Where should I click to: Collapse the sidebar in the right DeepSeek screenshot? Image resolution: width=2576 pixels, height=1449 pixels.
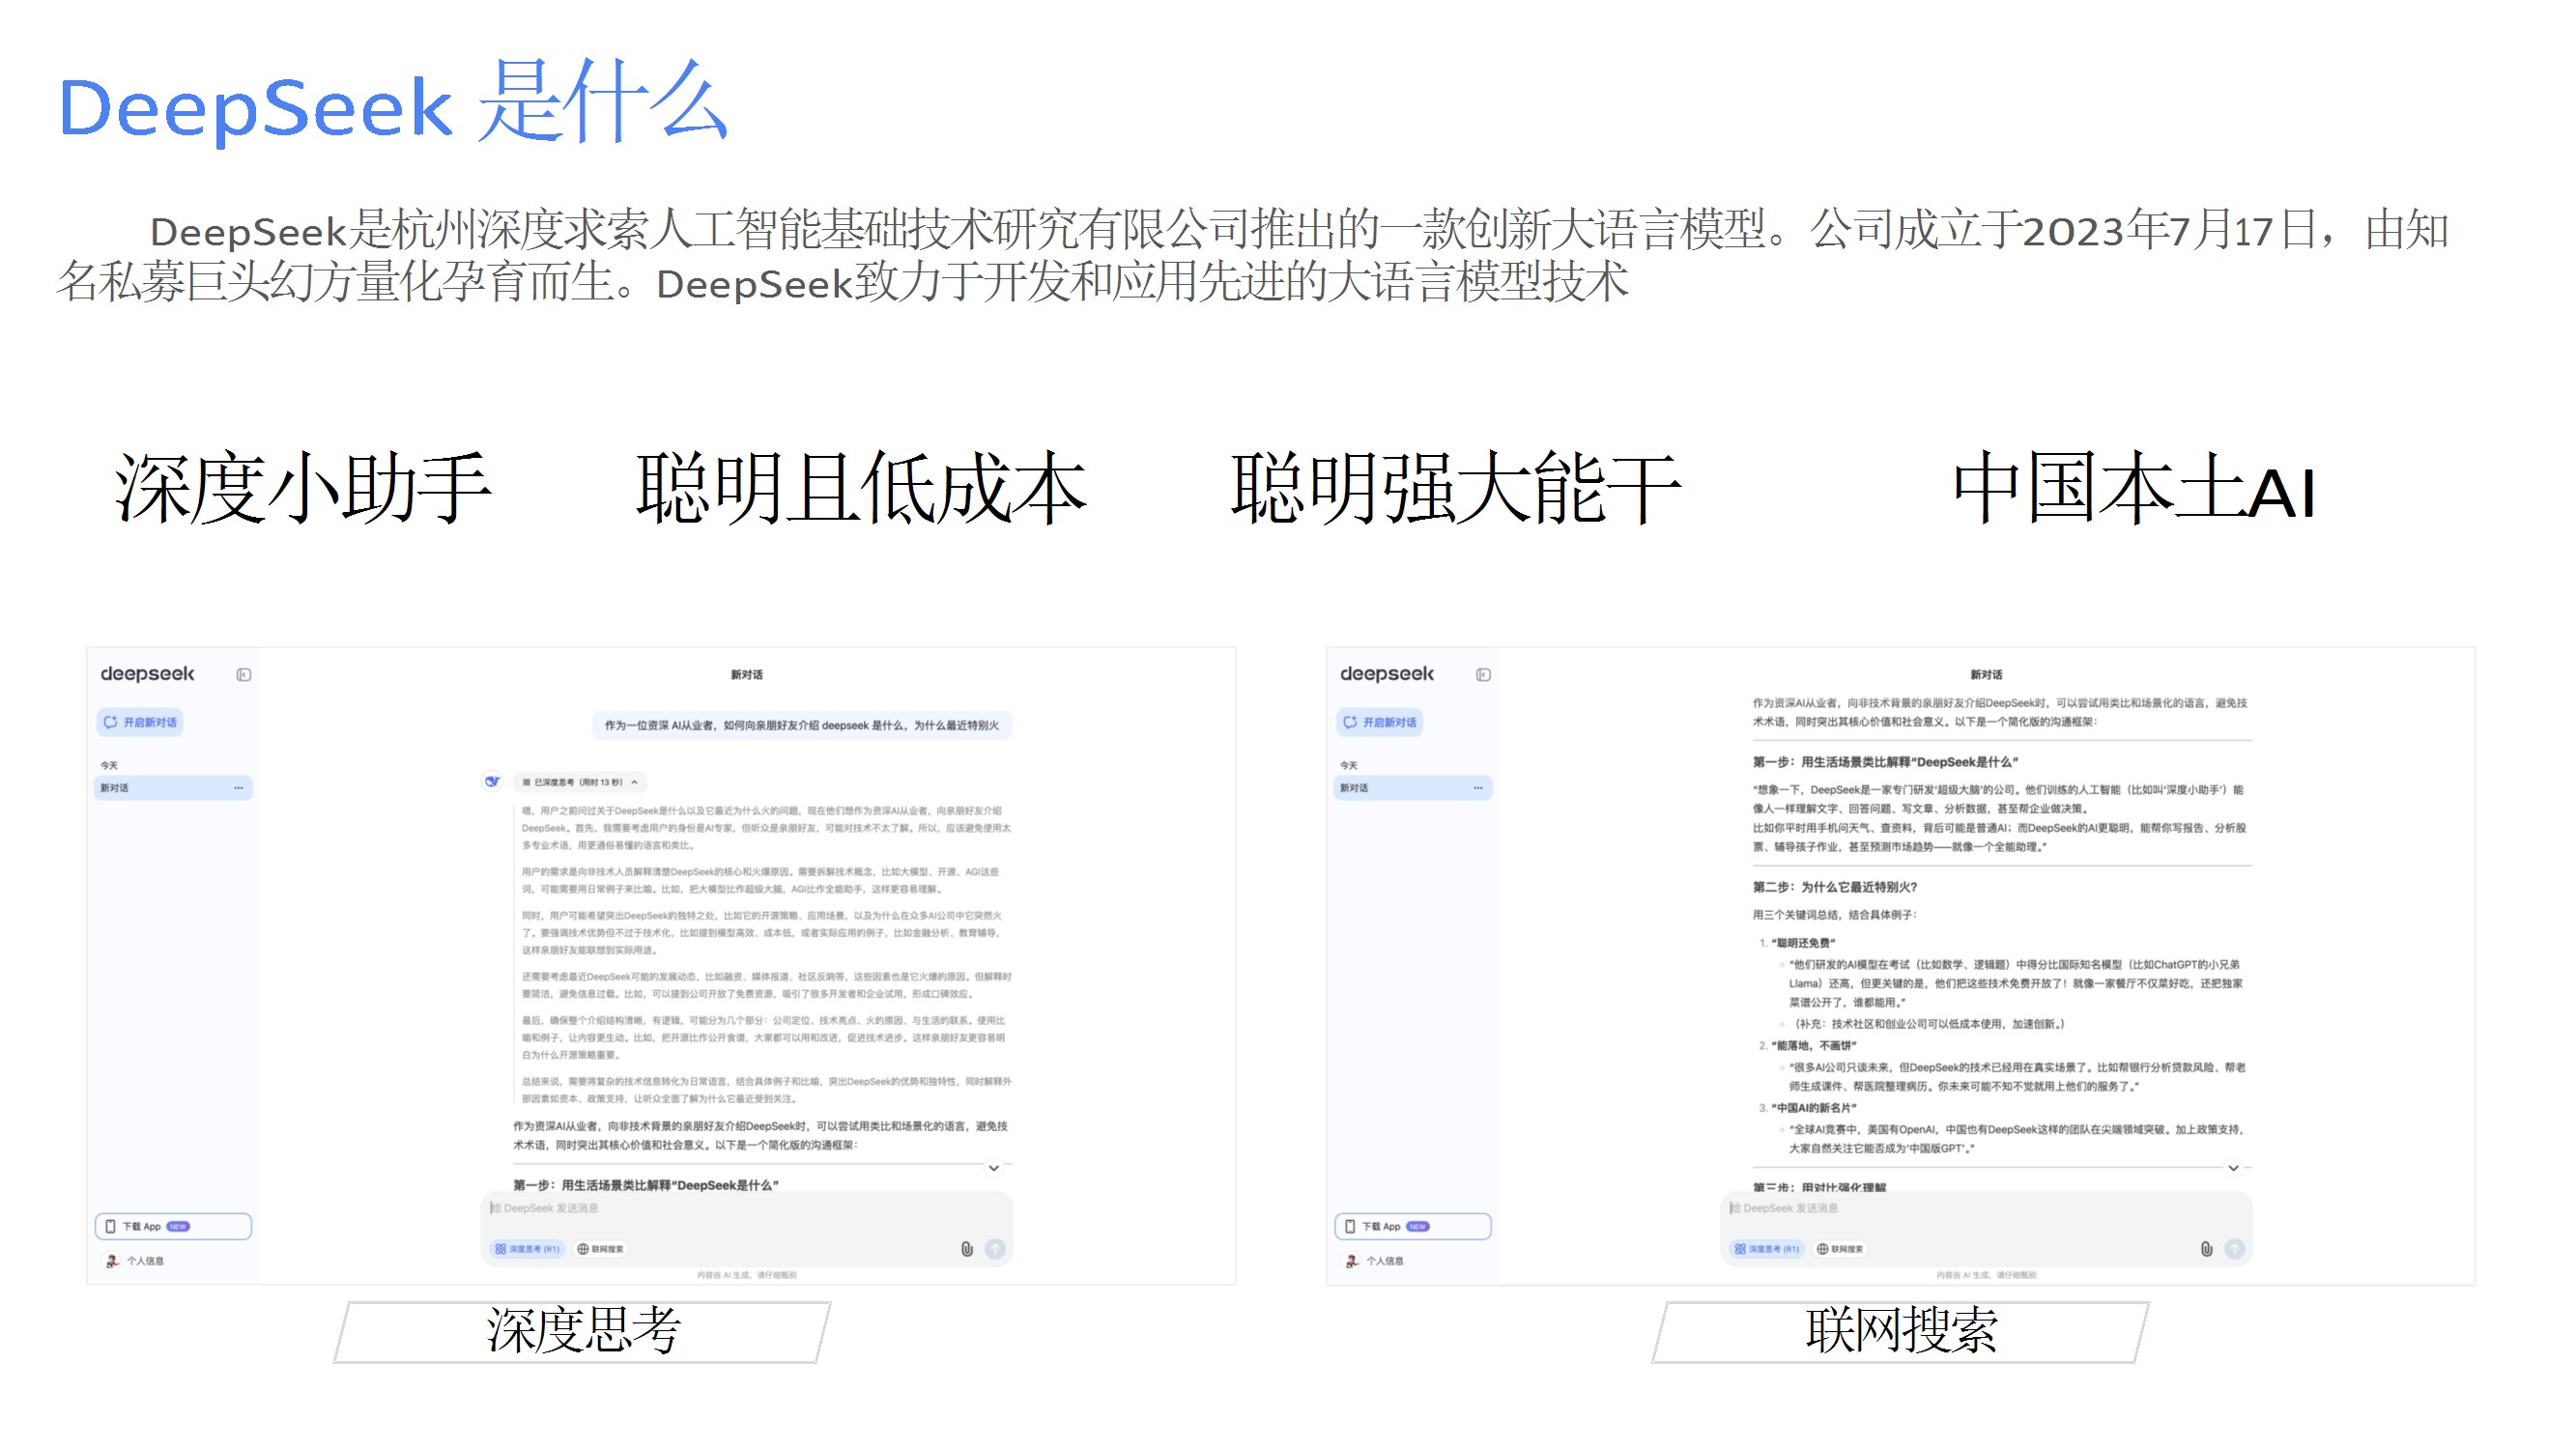click(1483, 675)
